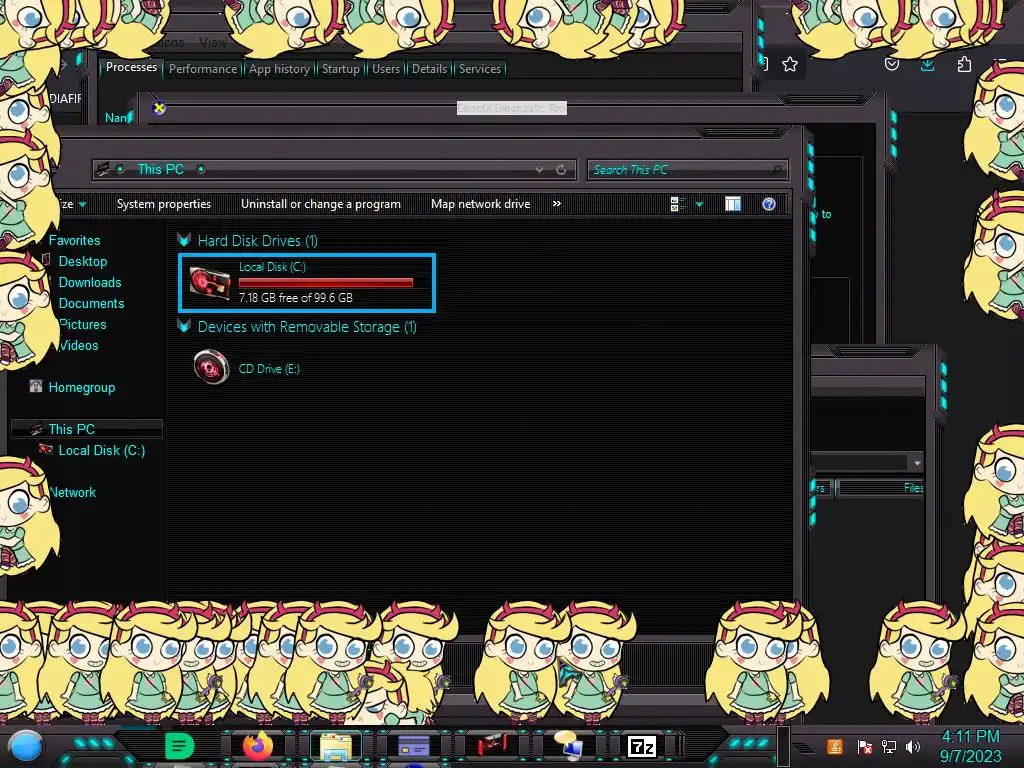1024x768 pixels.
Task: Switch to Users tab in Task Manager
Action: point(386,69)
